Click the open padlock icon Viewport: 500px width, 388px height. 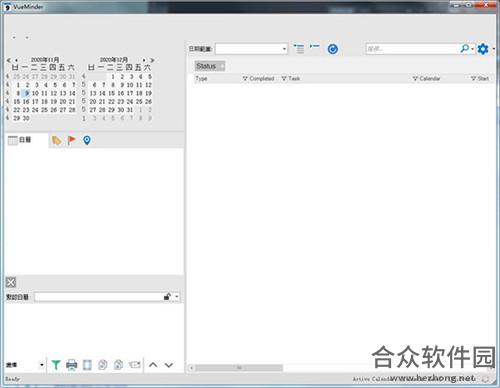point(167,296)
